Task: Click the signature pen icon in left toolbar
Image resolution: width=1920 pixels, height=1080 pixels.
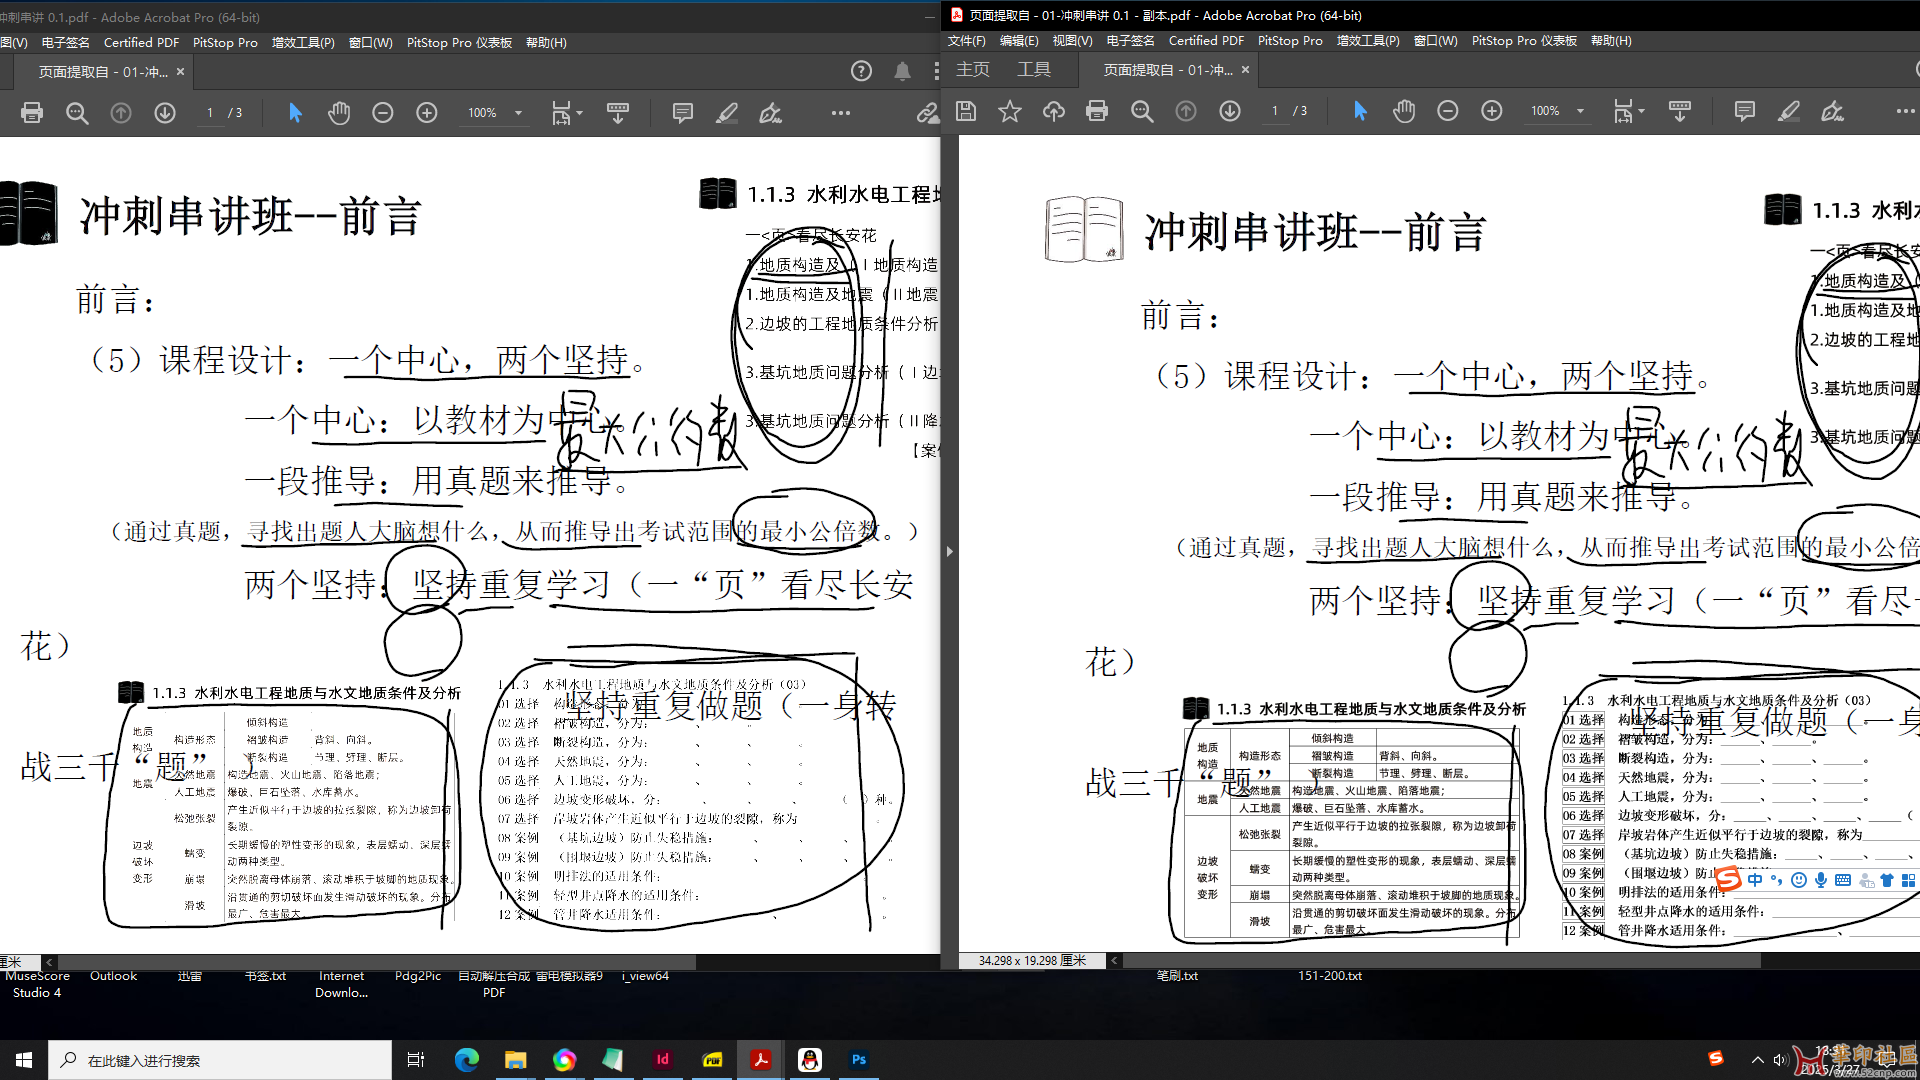Action: point(770,113)
